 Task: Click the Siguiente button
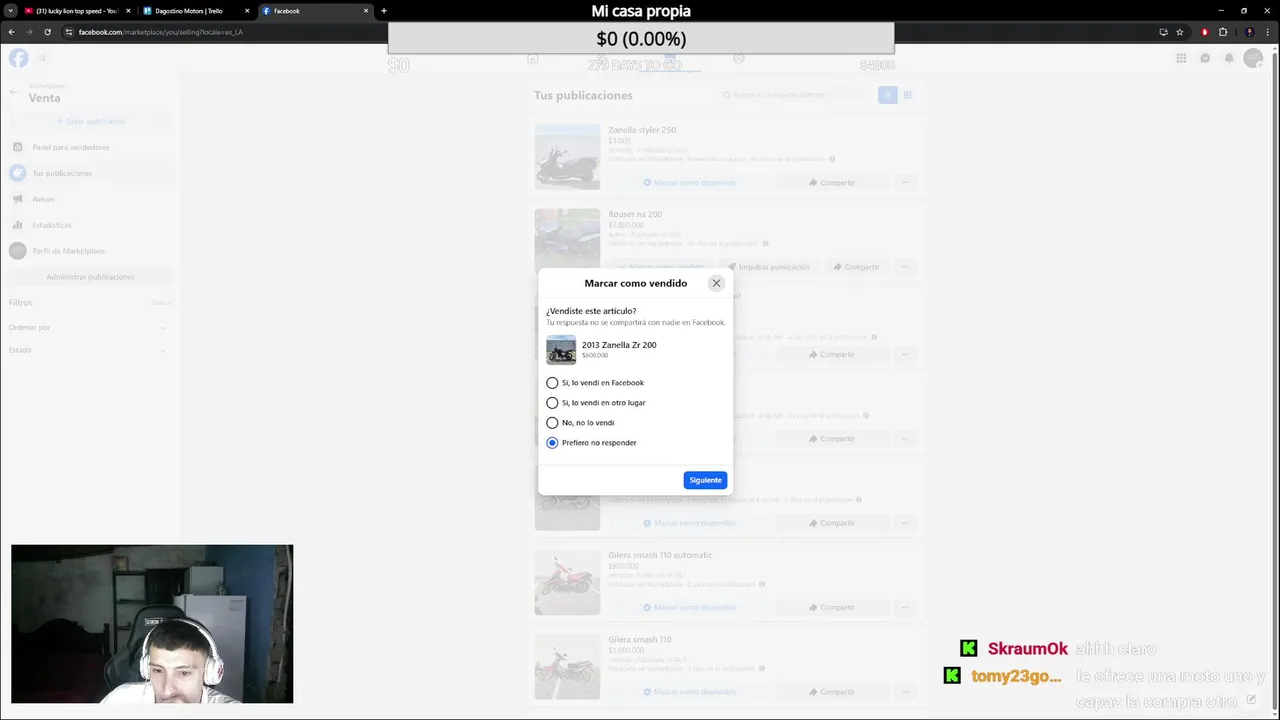[x=705, y=480]
